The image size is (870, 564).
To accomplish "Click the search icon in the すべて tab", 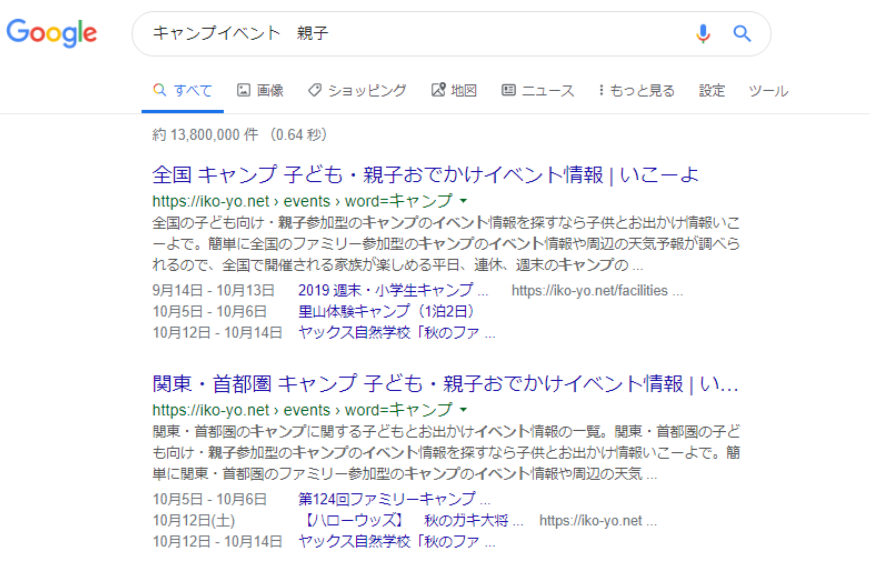I will click(x=159, y=90).
